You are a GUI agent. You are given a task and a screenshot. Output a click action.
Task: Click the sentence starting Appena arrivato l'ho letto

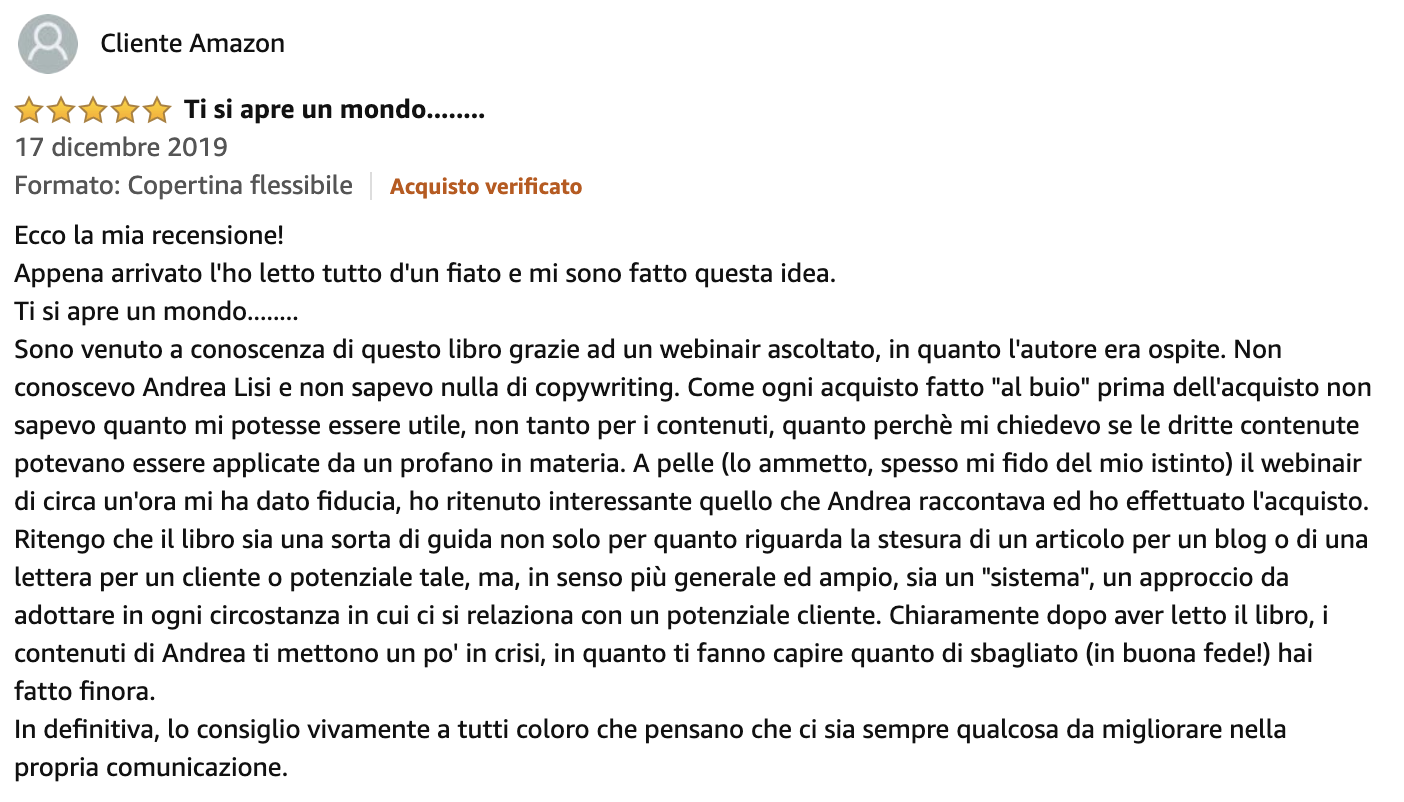425,274
